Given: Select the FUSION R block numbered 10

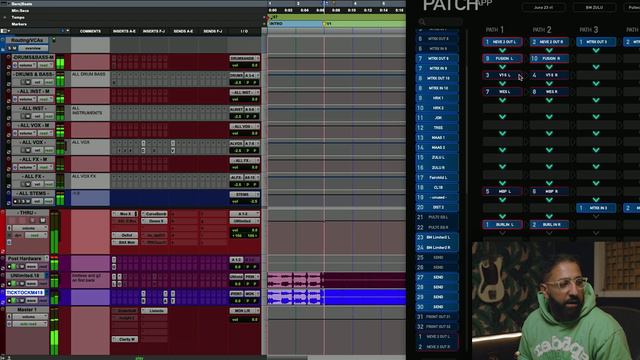Looking at the screenshot, I should click(x=549, y=58).
